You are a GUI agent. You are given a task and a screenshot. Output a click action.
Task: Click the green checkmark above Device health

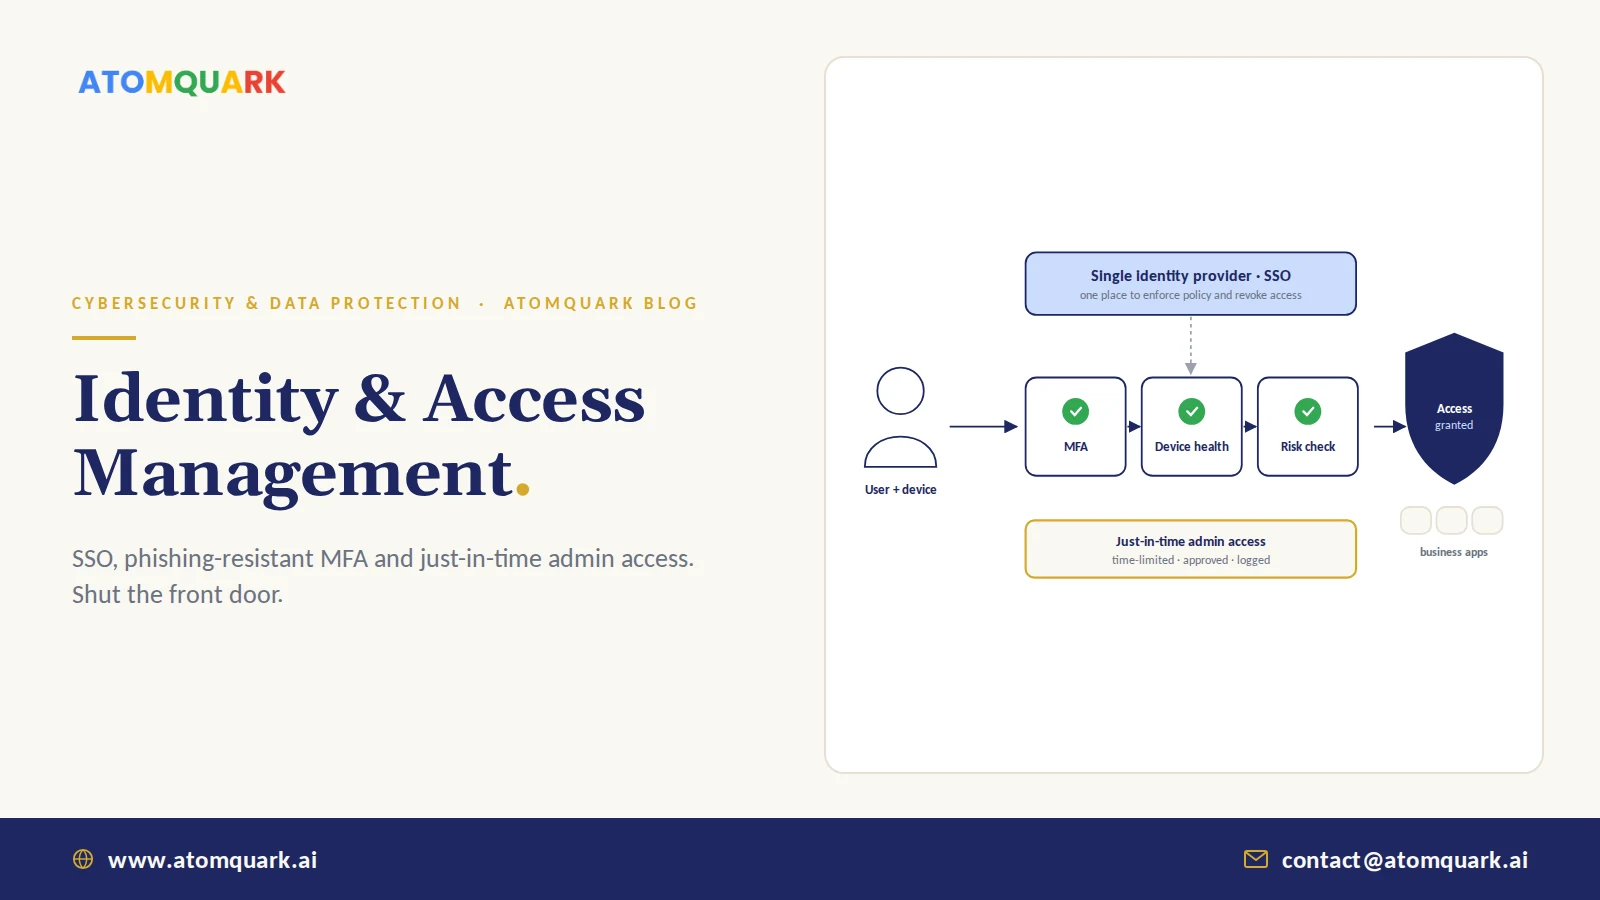click(1192, 411)
